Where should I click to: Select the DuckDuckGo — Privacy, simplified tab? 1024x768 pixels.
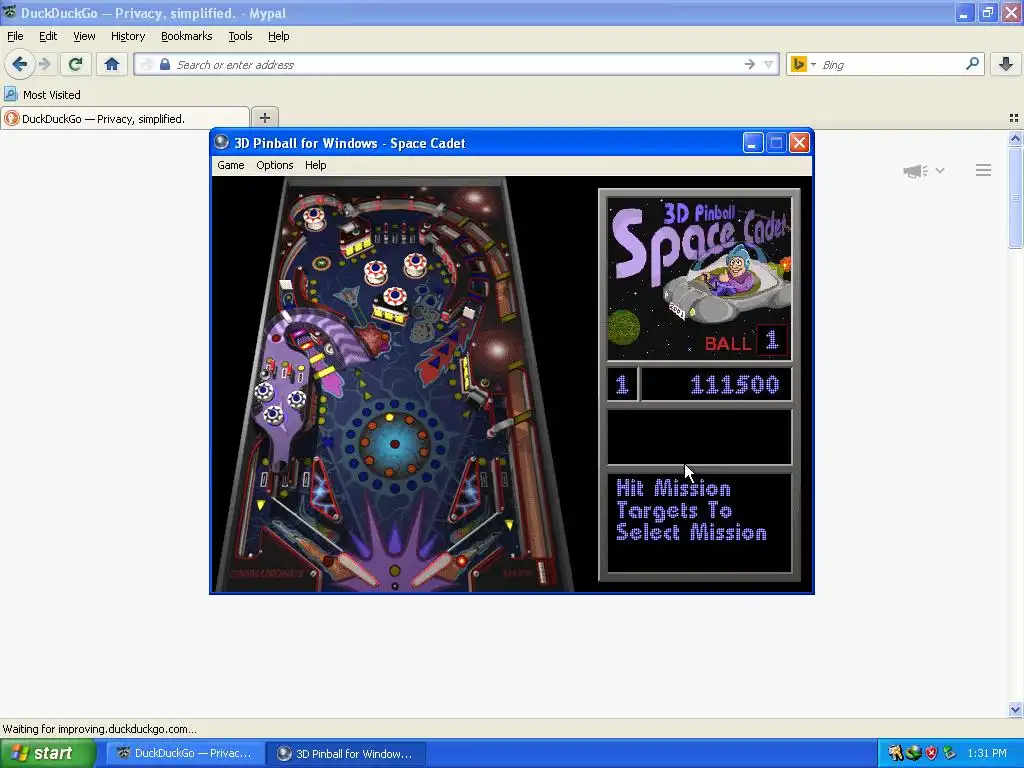(125, 118)
